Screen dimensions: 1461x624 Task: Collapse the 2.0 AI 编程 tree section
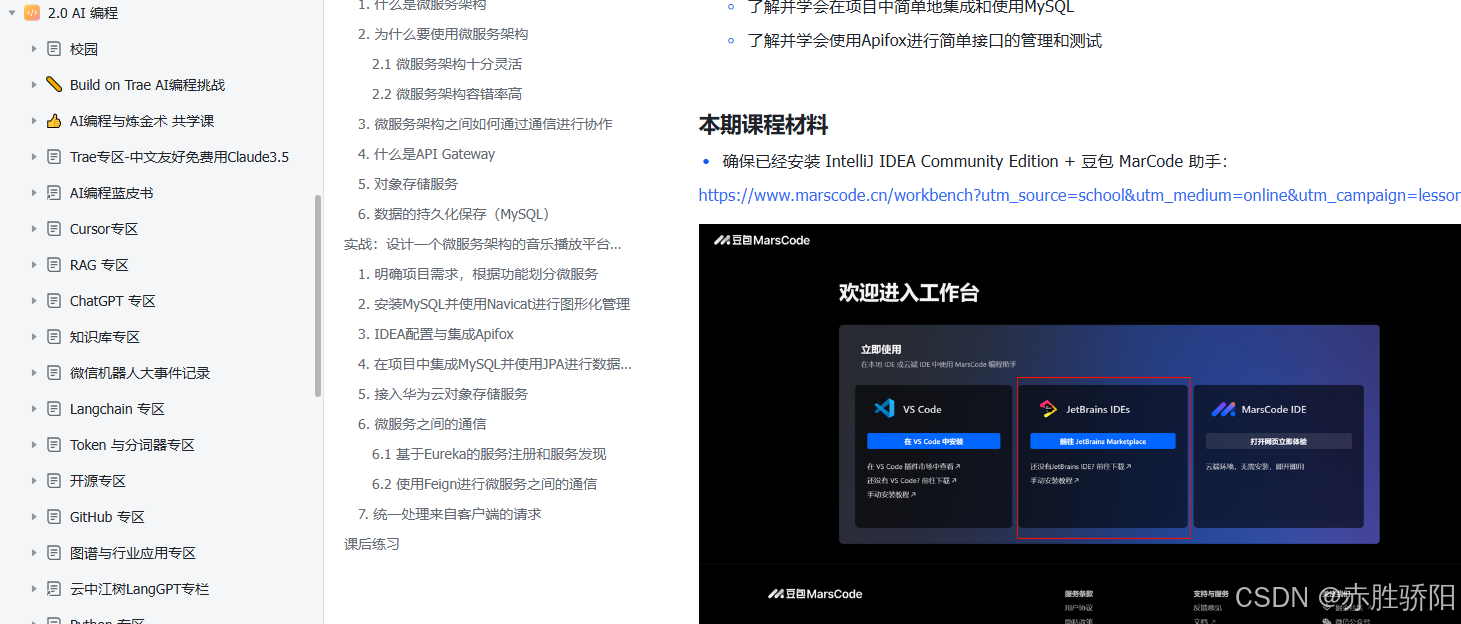coord(12,13)
